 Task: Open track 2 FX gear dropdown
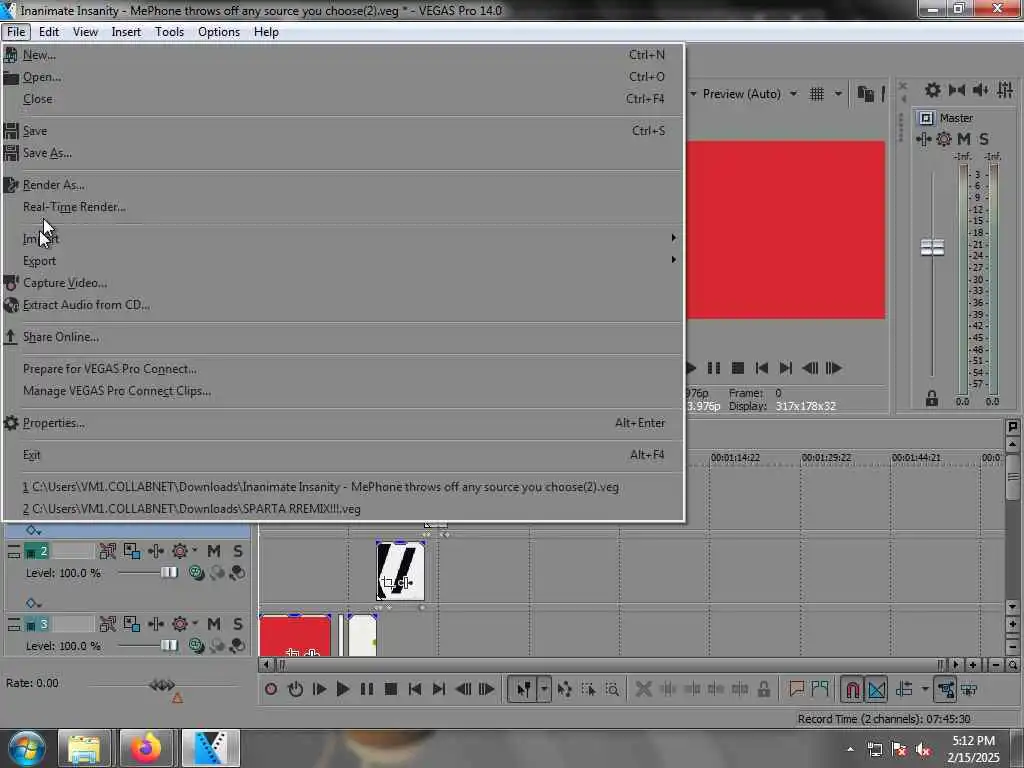coord(184,551)
